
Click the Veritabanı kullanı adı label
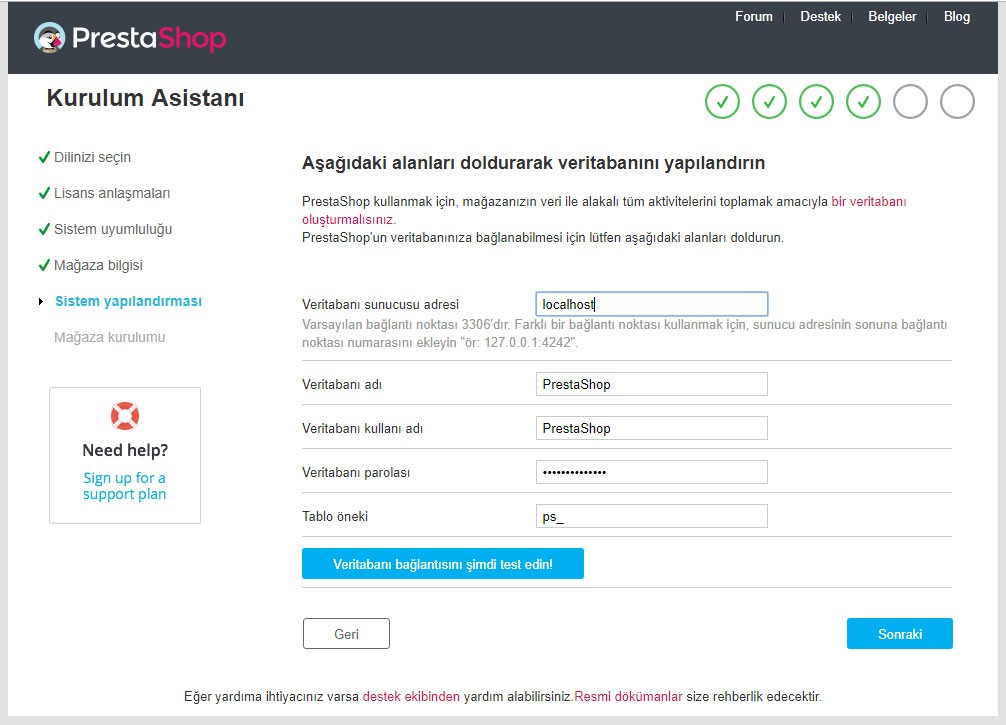click(x=362, y=429)
